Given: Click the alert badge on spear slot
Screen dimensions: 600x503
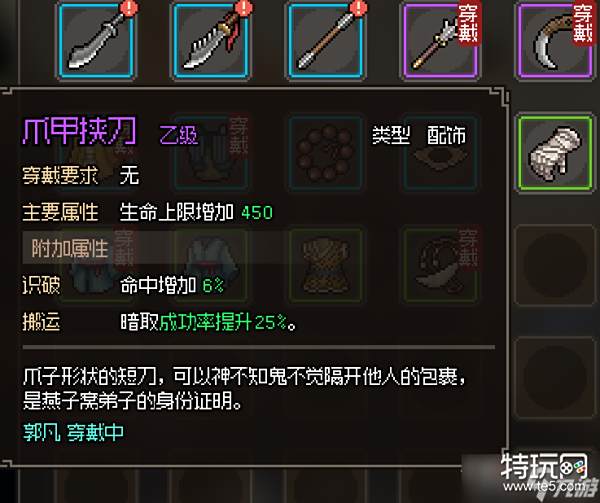Looking at the screenshot, I should pyautogui.click(x=359, y=8).
